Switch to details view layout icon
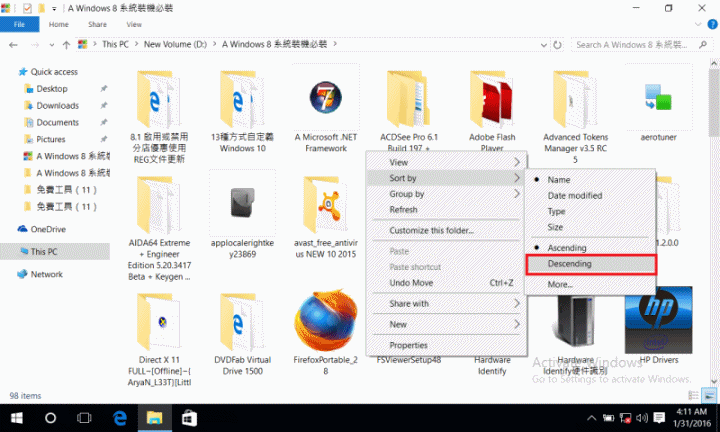This screenshot has height=432, width=720. (x=693, y=395)
